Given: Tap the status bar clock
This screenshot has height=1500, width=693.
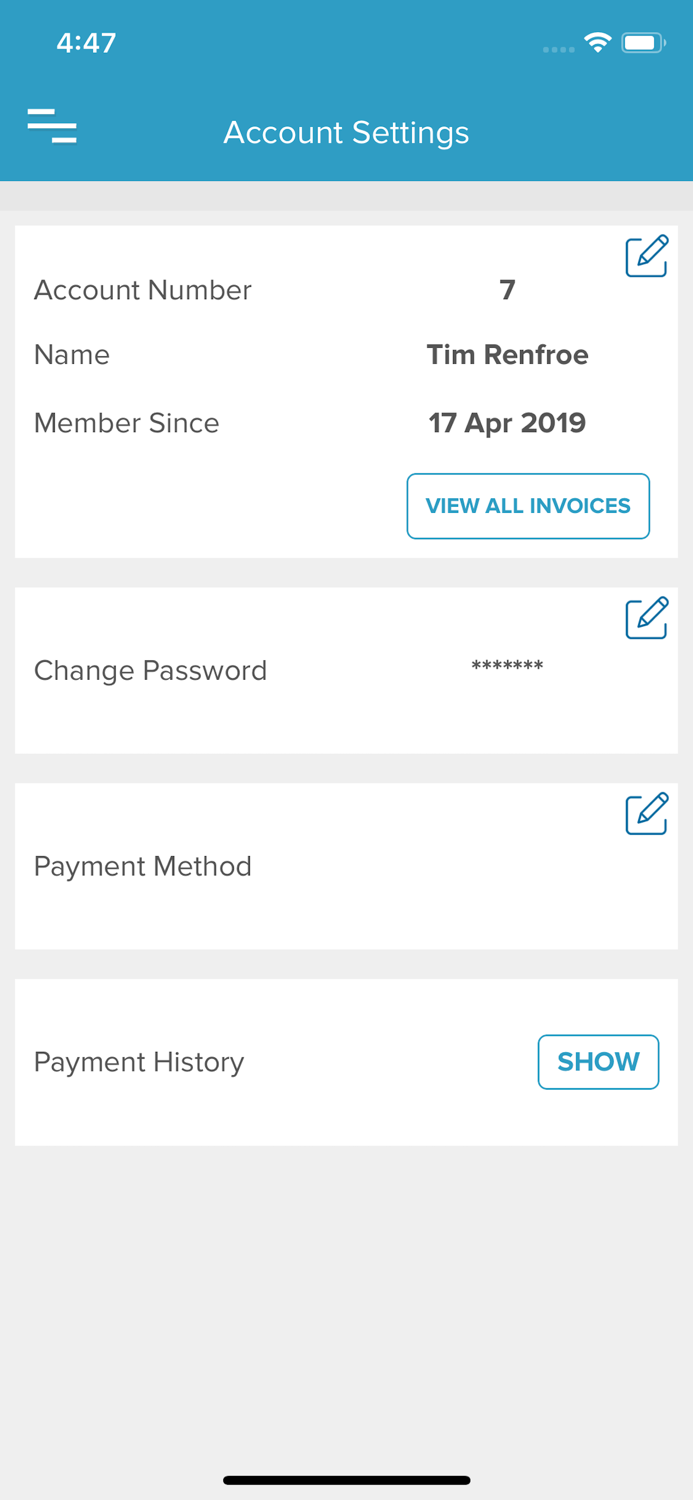Looking at the screenshot, I should tap(86, 43).
